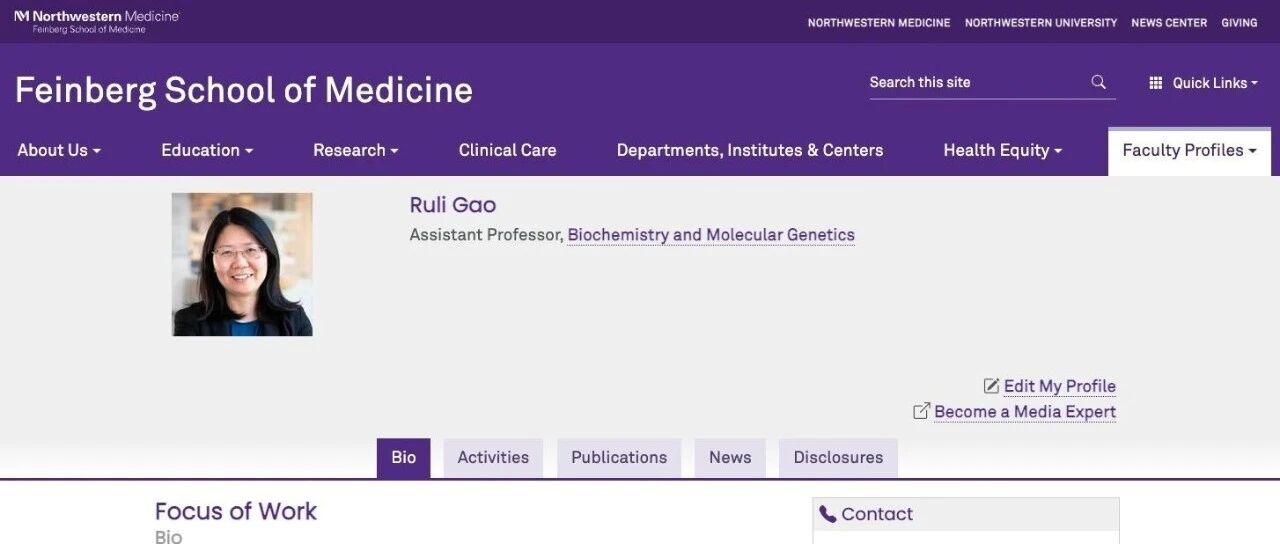Image resolution: width=1280 pixels, height=544 pixels.
Task: Click Ruli Gao's profile photo
Action: (x=242, y=264)
